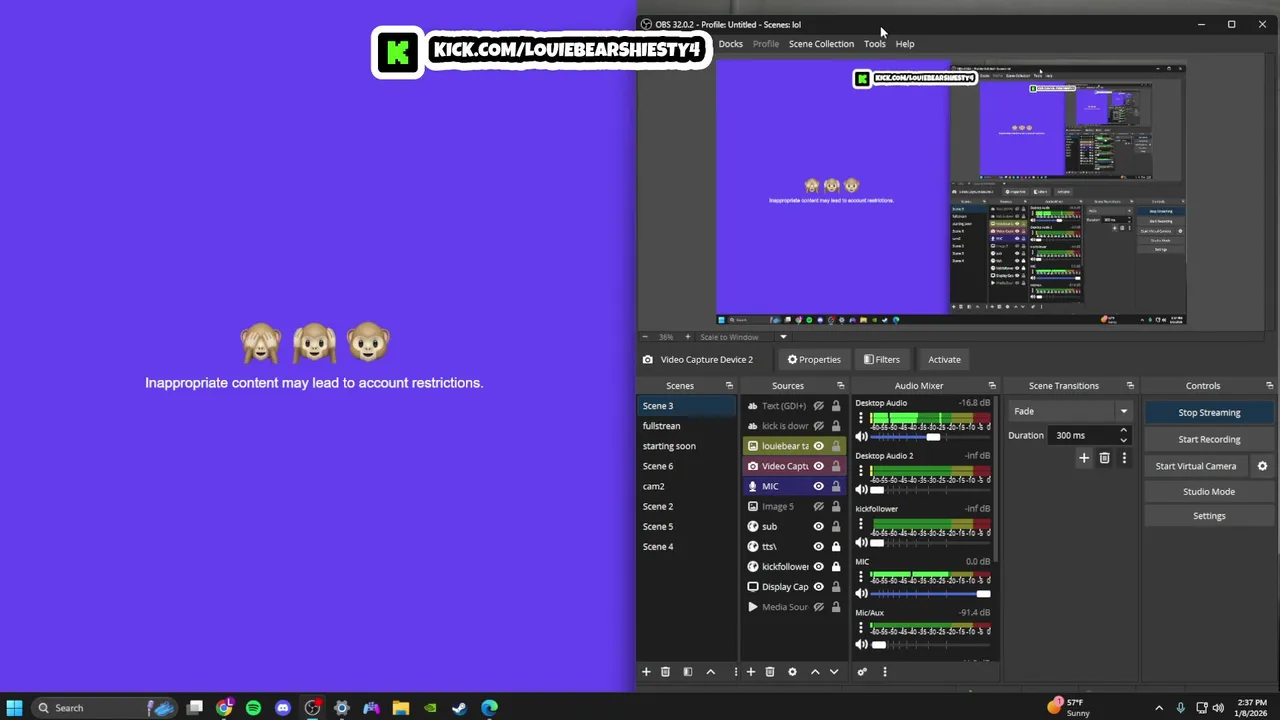The width and height of the screenshot is (1280, 720).
Task: Adjust Desktop Audio volume slider
Action: [930, 437]
